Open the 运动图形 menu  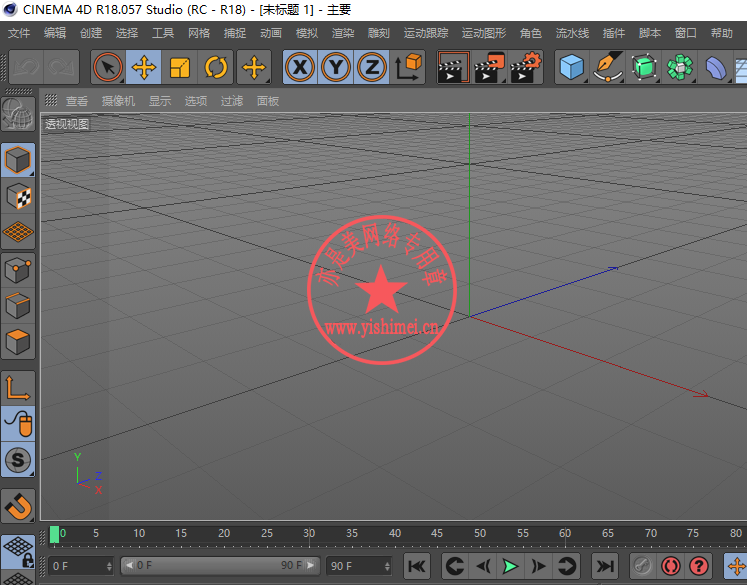coord(484,33)
